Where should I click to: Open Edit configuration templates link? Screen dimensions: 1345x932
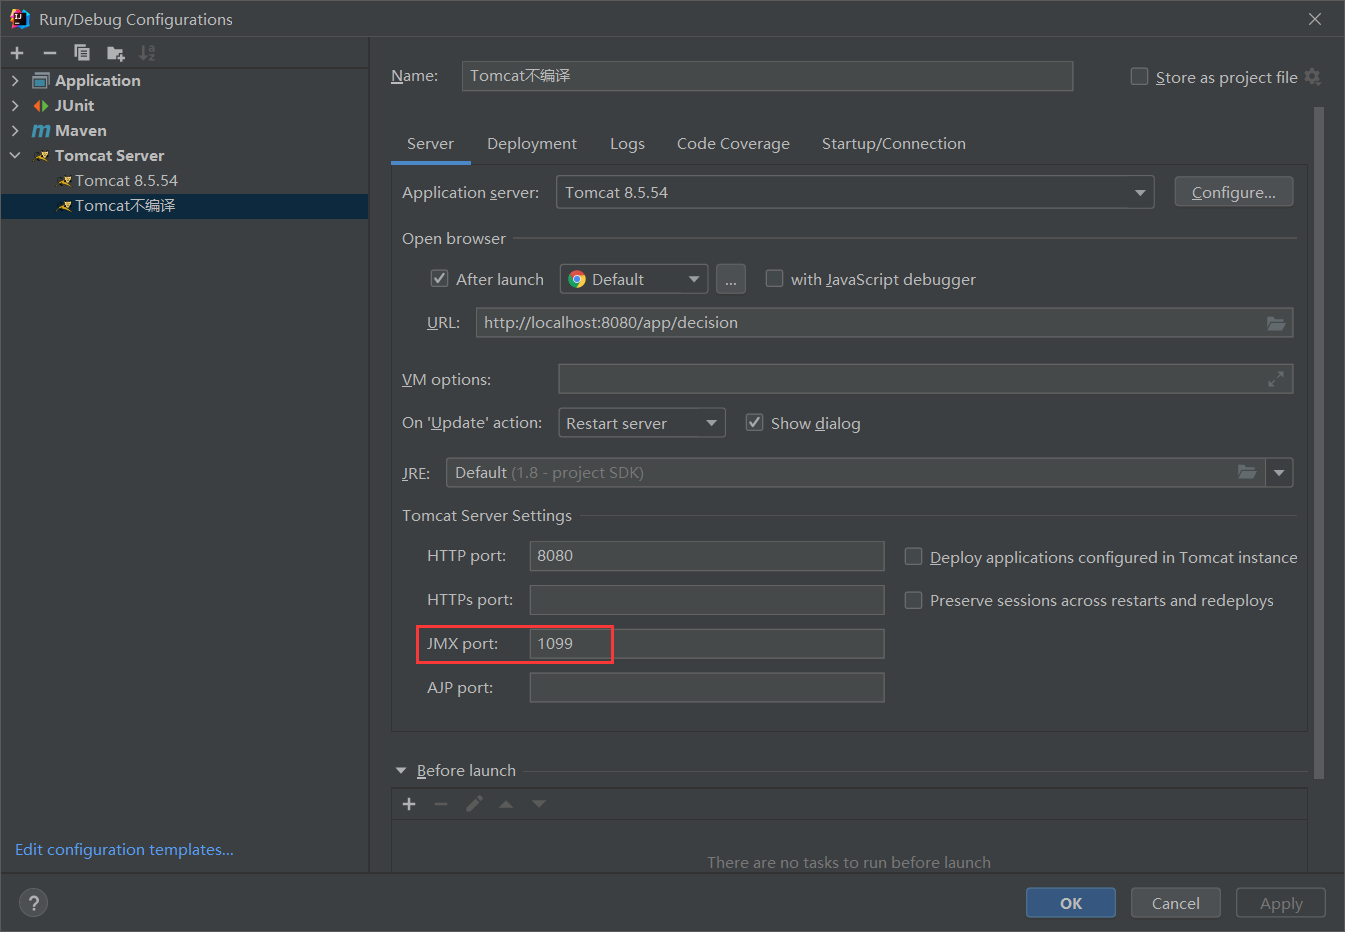tap(124, 850)
